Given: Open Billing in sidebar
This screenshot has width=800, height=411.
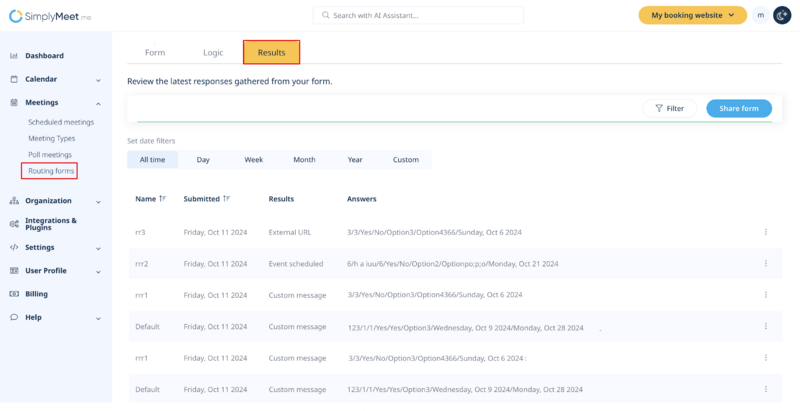Looking at the screenshot, I should [x=36, y=294].
